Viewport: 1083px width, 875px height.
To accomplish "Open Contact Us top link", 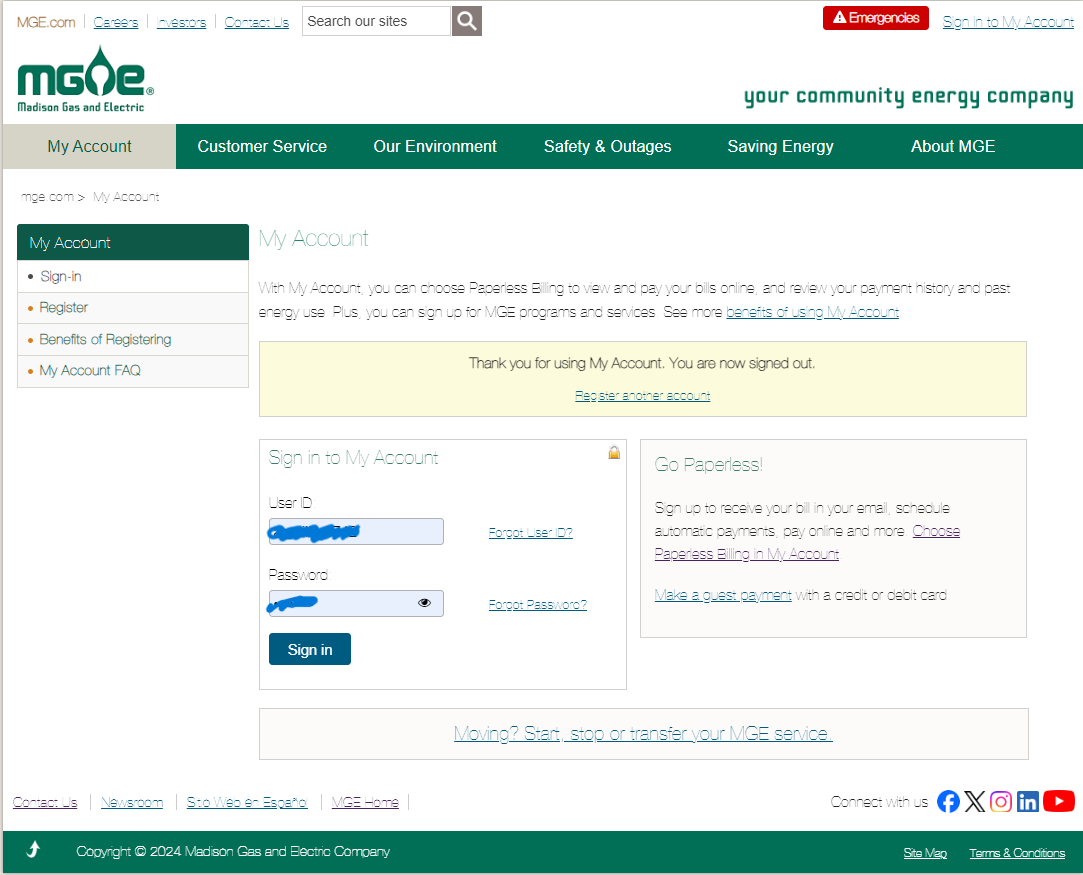I will [257, 22].
